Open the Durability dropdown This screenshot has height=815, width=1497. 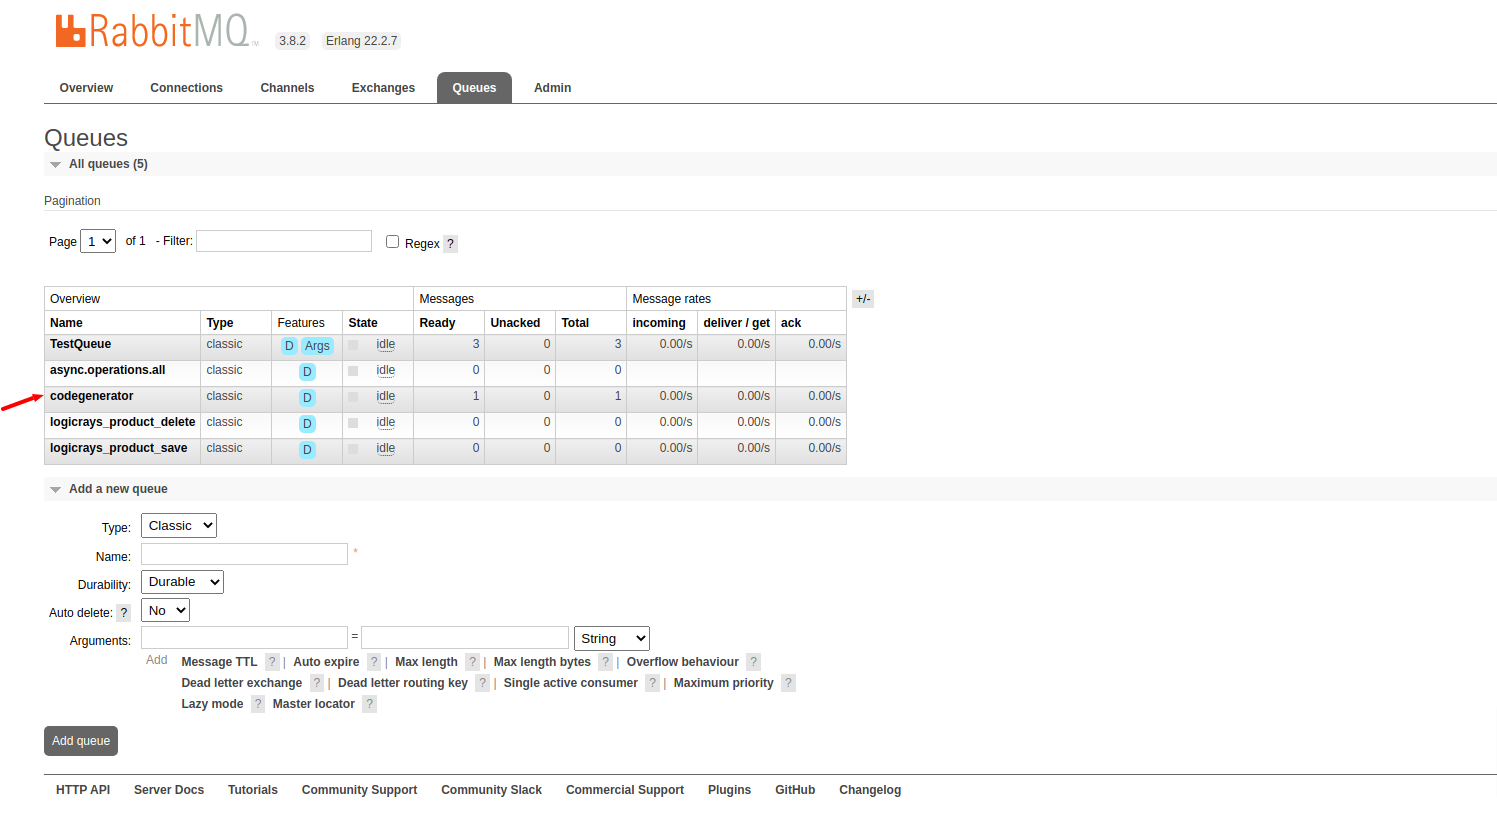point(182,582)
